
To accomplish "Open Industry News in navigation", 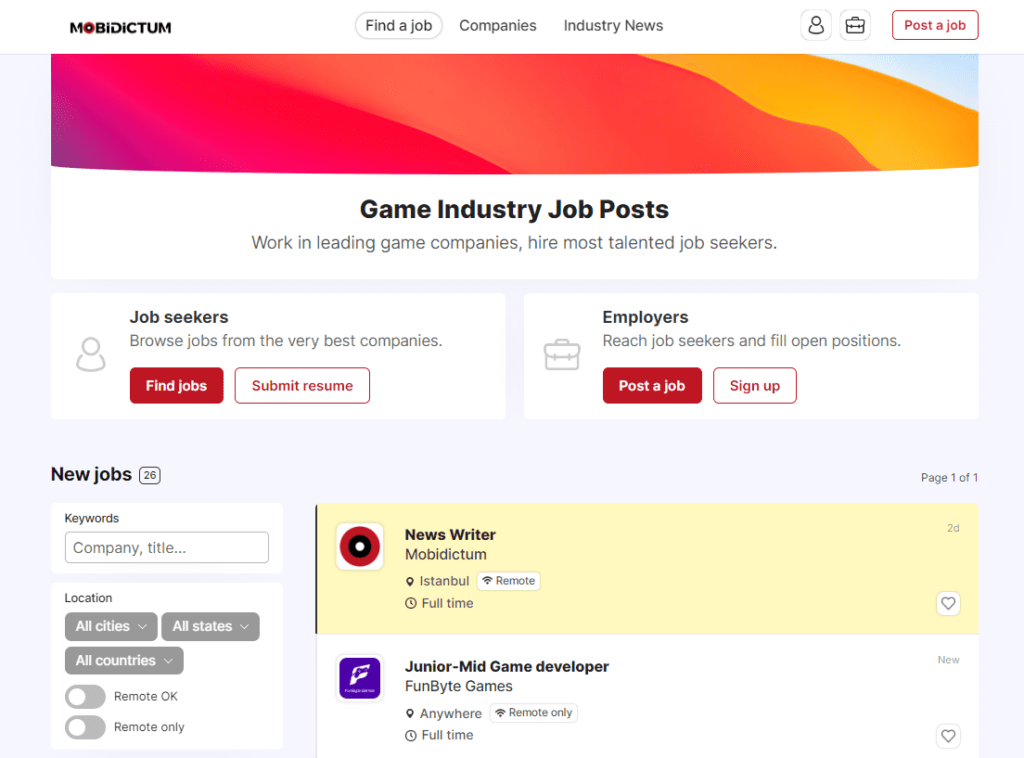I will (x=613, y=26).
